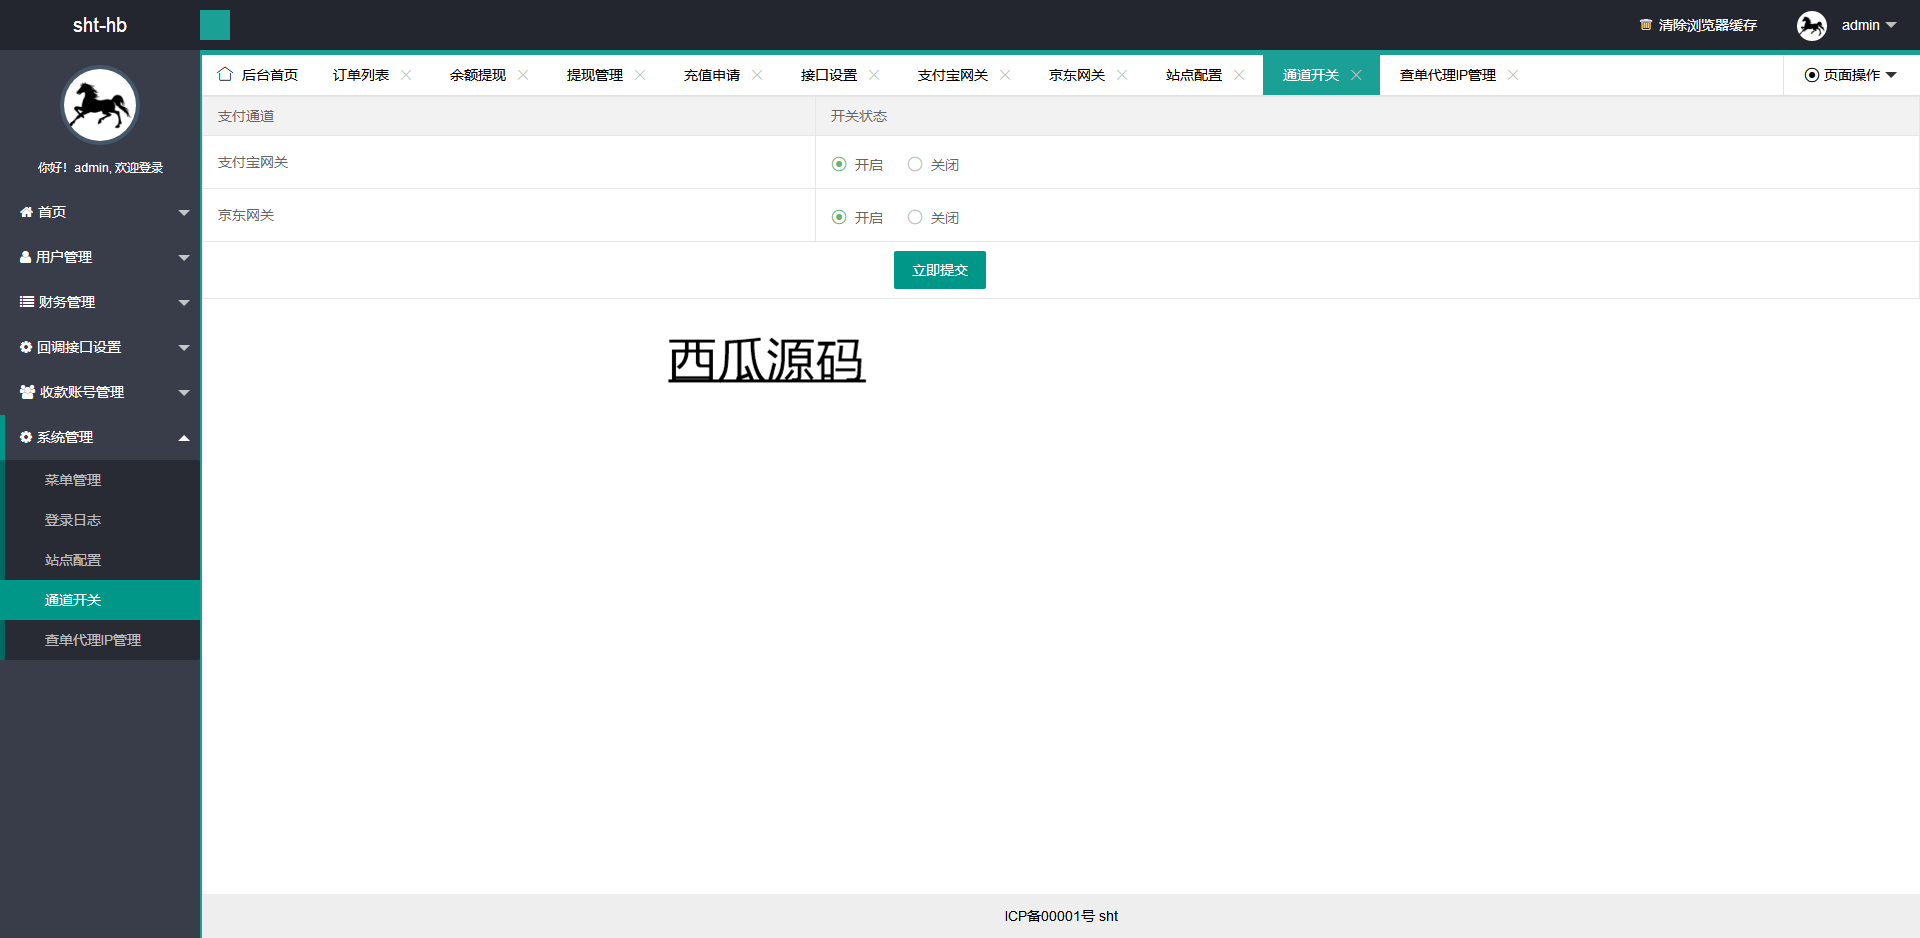Click the gear icon beside 系统管理
Screen dimensions: 1920x938
click(x=26, y=437)
